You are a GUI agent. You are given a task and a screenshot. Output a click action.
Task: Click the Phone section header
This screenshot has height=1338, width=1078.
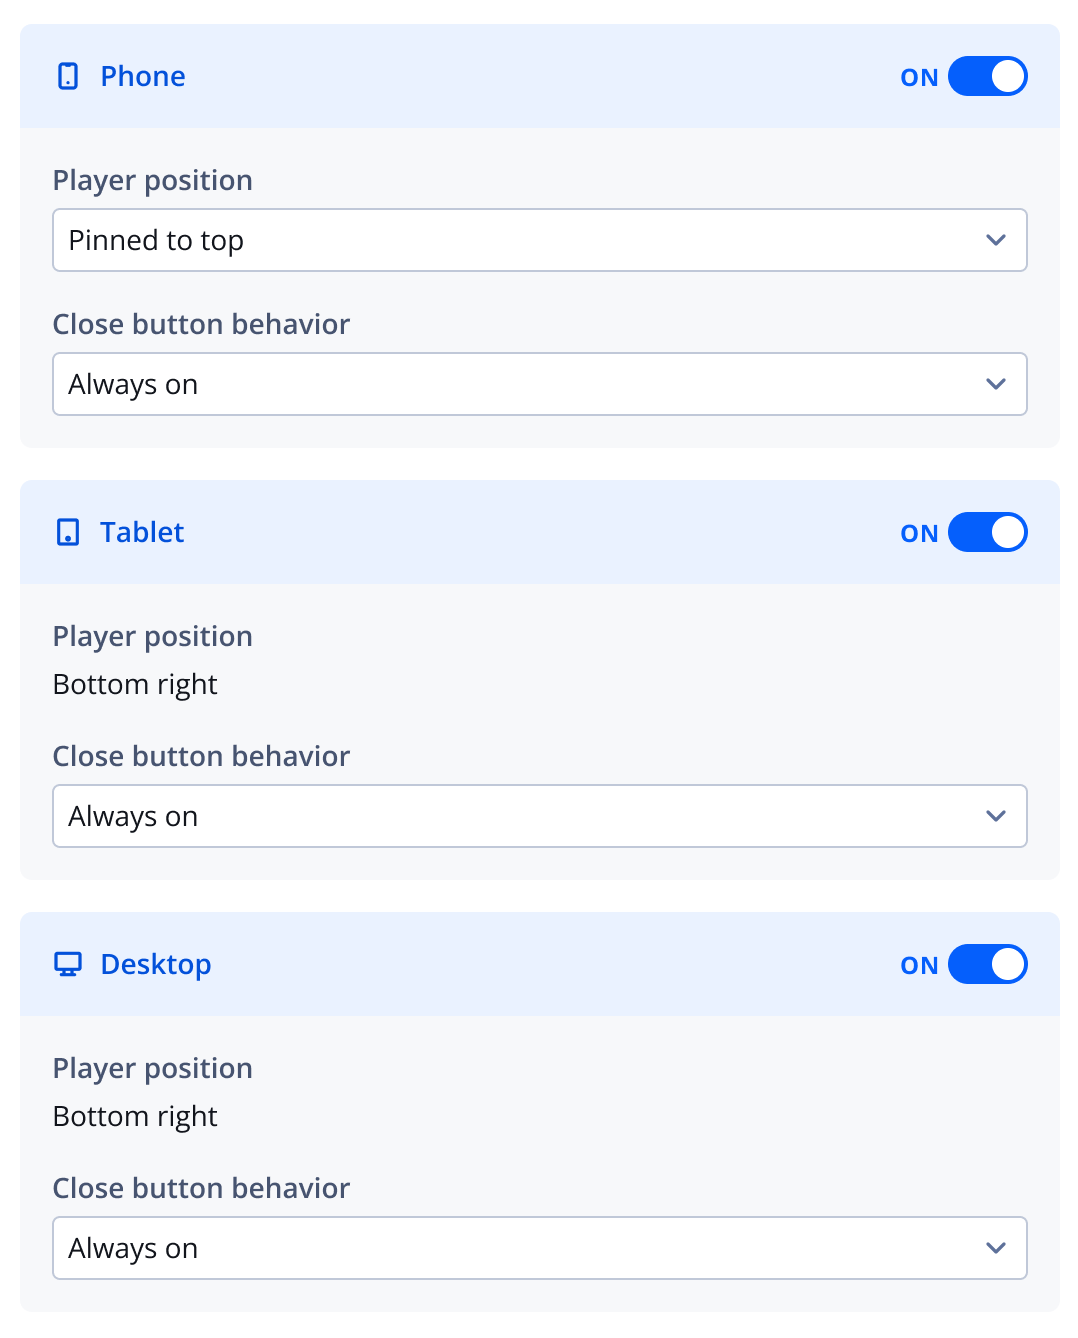pos(142,76)
